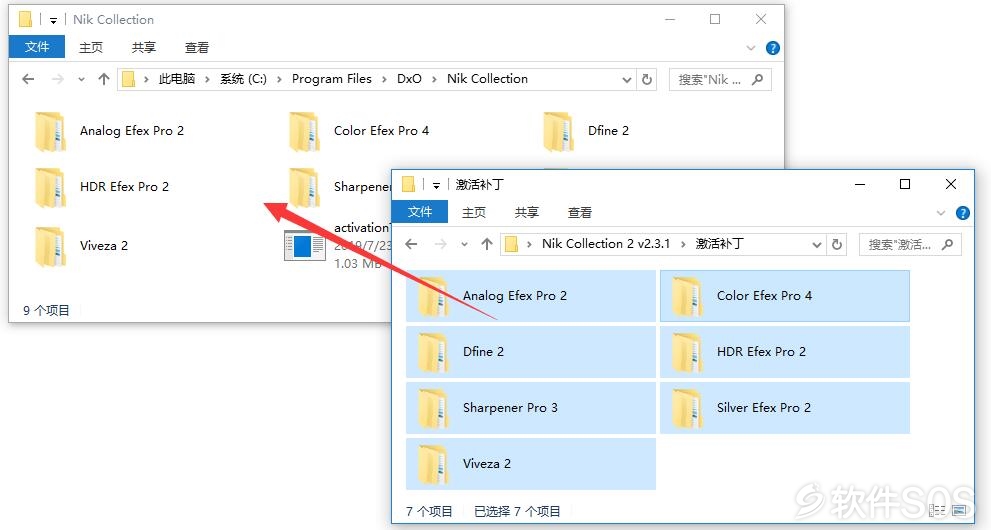This screenshot has height=530, width=991.
Task: Go back in 激活补丁 window
Action: (411, 244)
